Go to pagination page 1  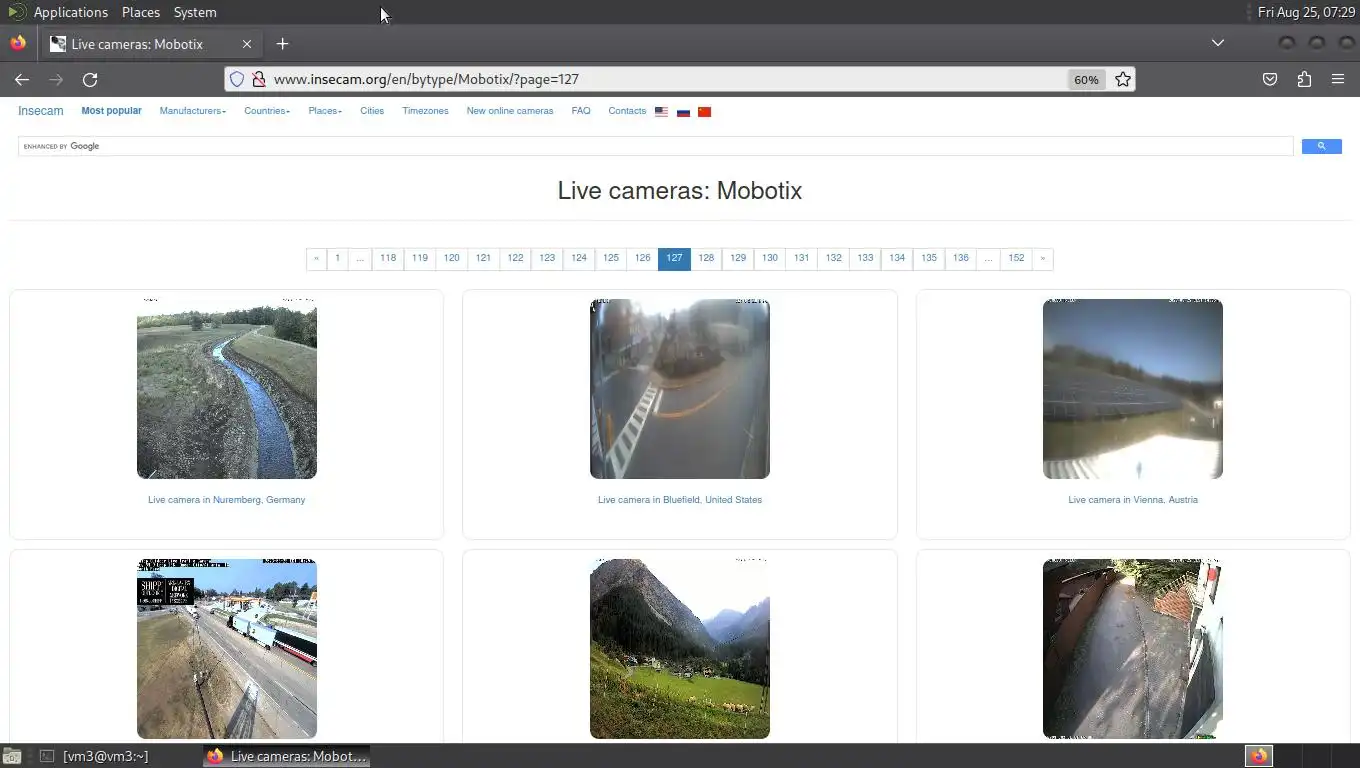point(337,258)
